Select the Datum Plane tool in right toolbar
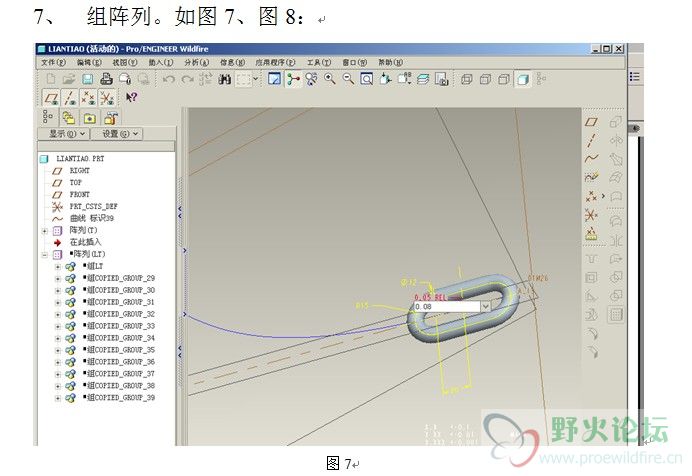Screen dimensions: 692x476 [x=591, y=122]
